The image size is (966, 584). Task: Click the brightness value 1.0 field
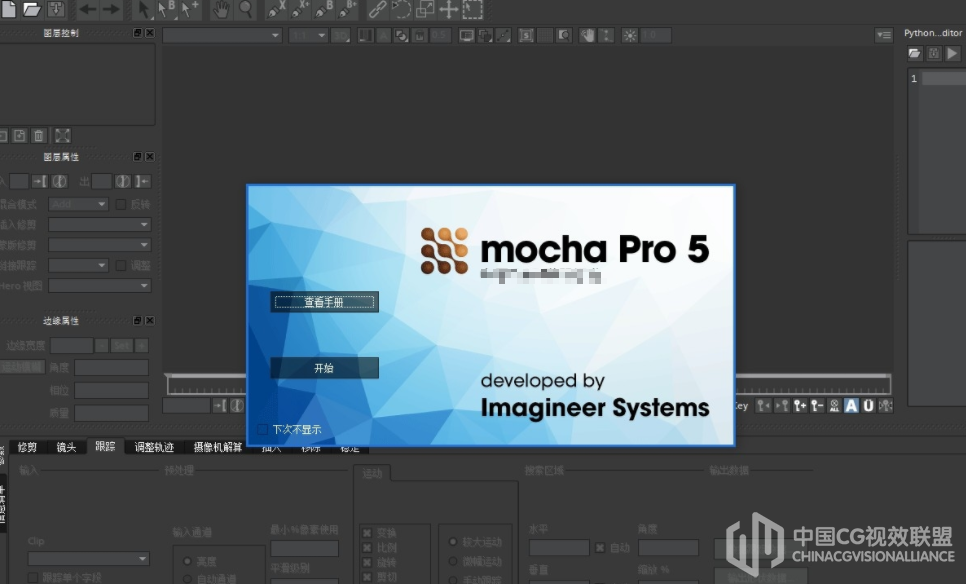point(656,36)
